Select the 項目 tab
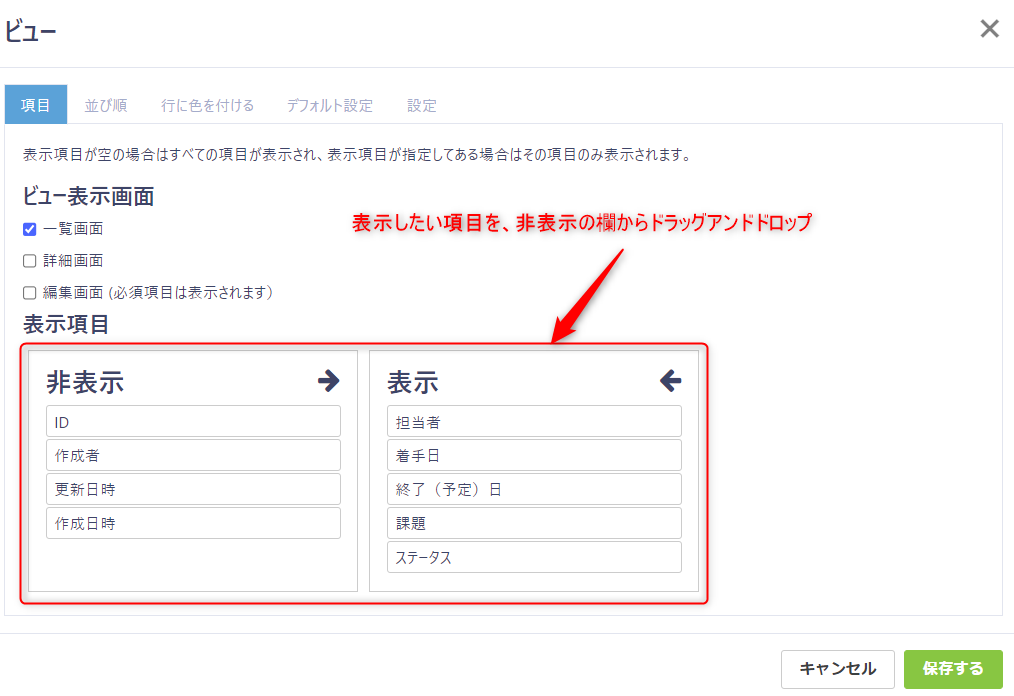 coord(36,105)
